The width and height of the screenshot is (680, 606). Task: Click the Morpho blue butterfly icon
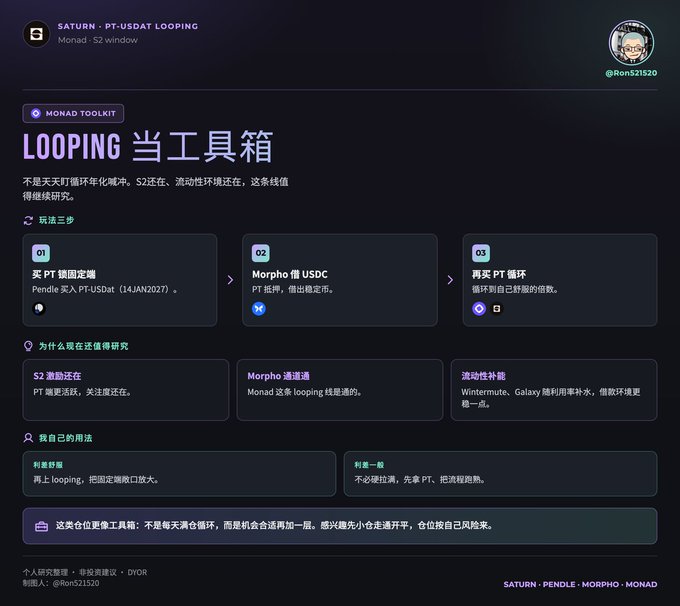[x=259, y=308]
